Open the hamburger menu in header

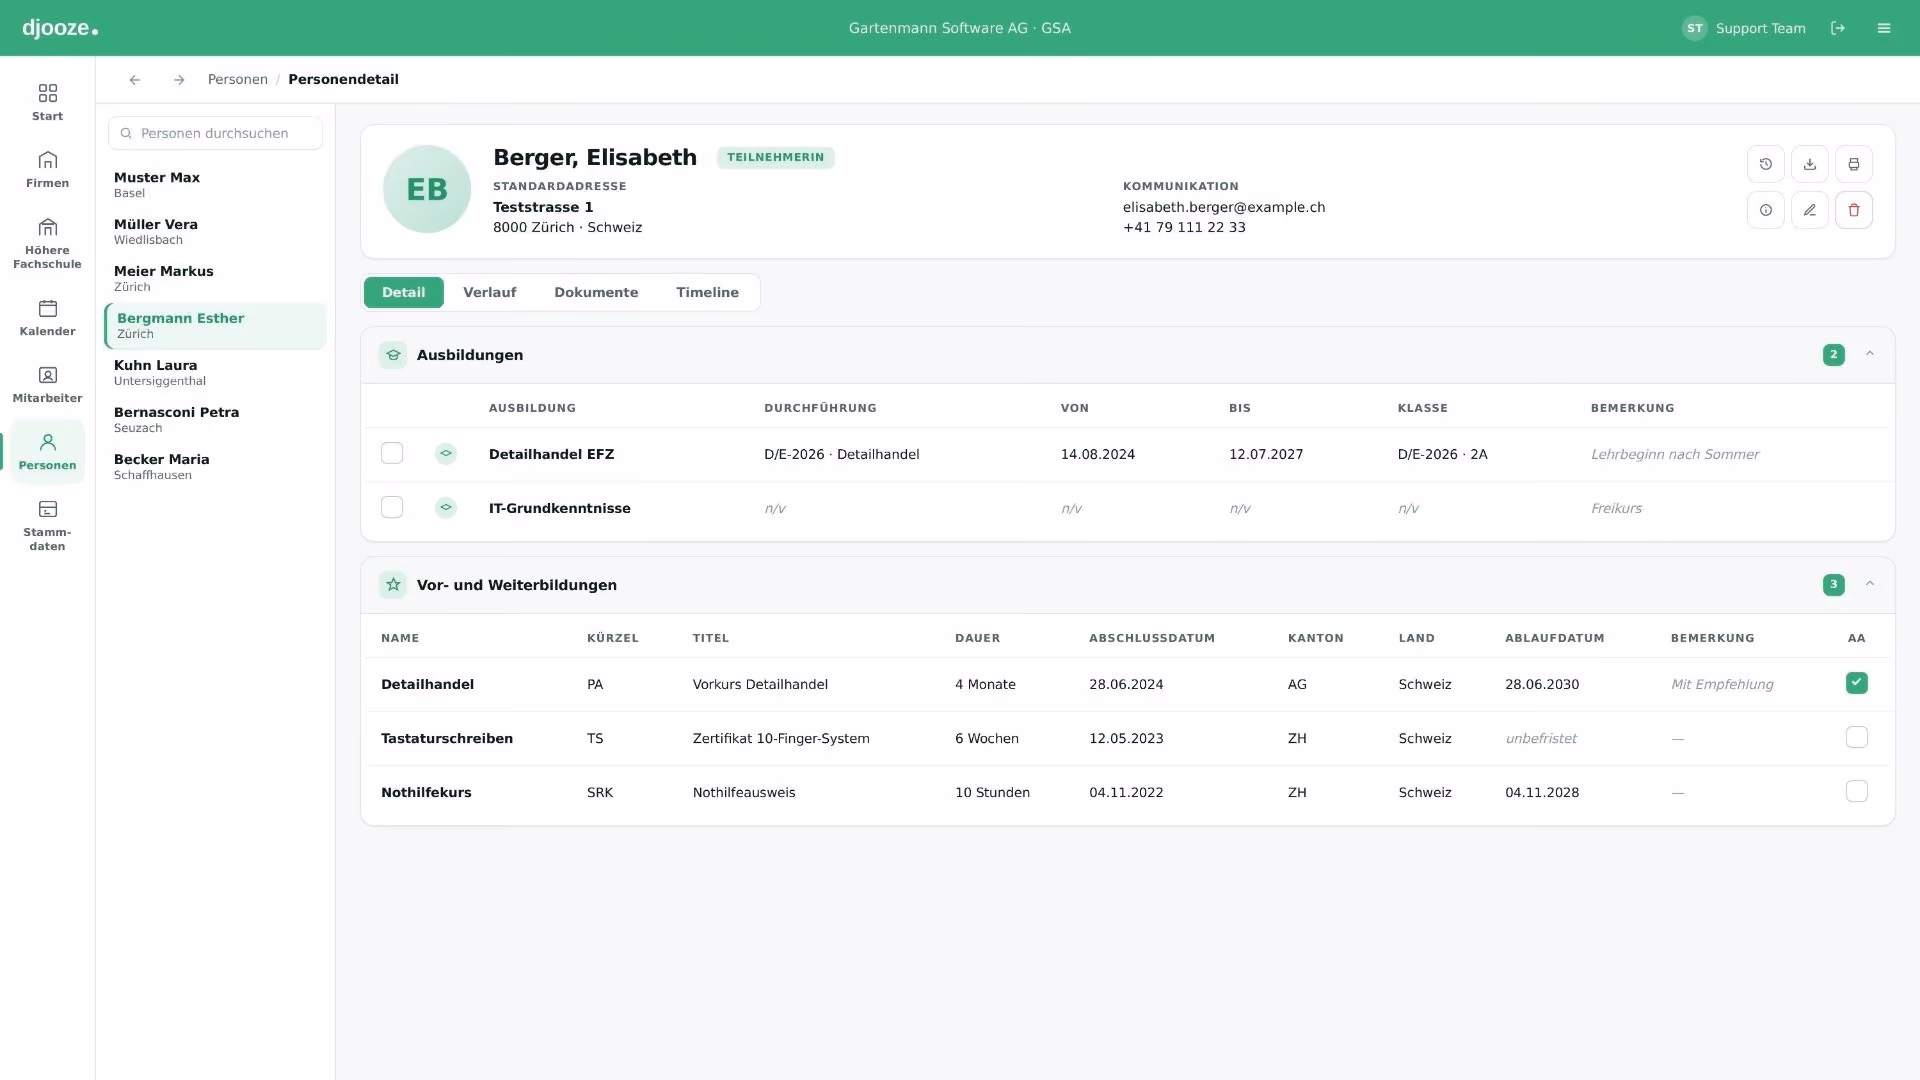(1884, 28)
